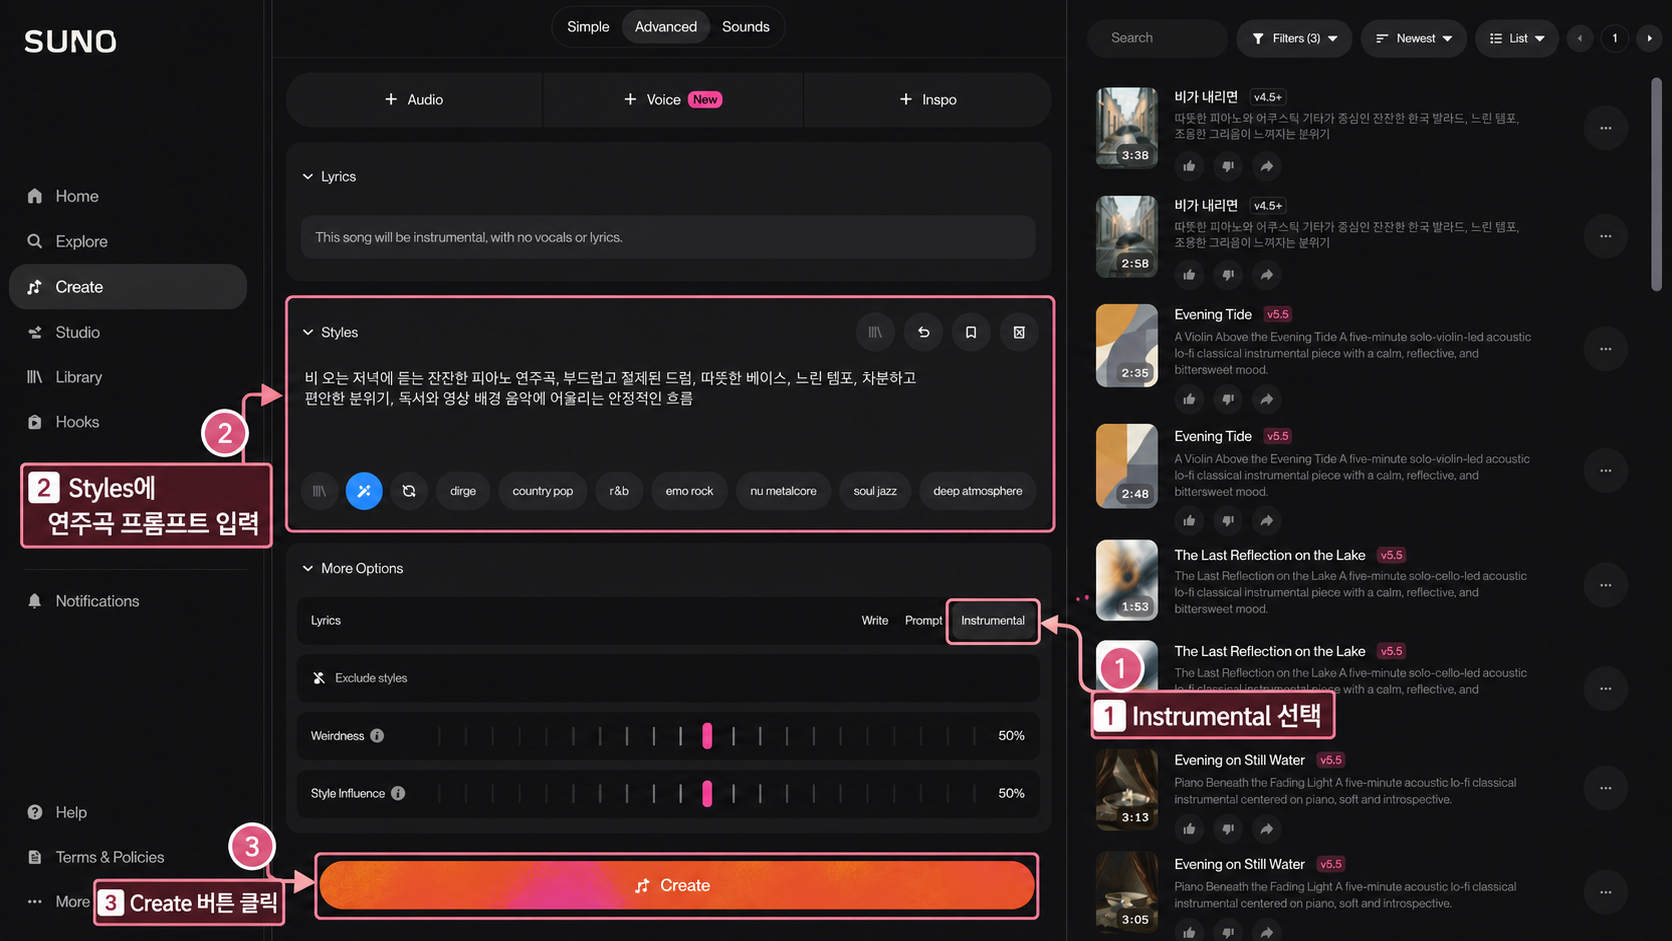Clear the Styles text box
The width and height of the screenshot is (1672, 941).
click(x=1019, y=332)
